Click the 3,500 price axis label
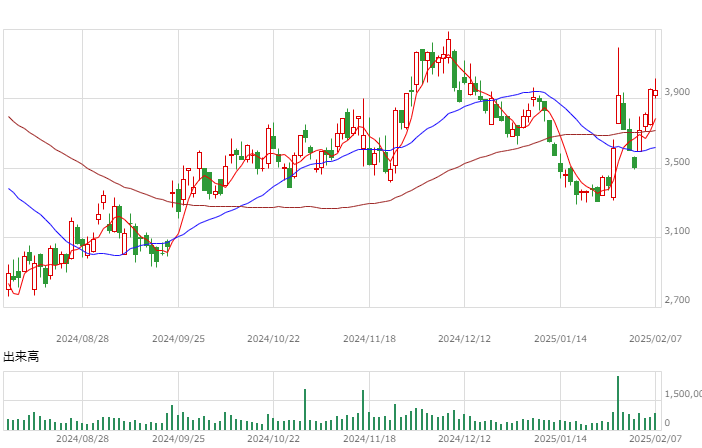 (677, 162)
